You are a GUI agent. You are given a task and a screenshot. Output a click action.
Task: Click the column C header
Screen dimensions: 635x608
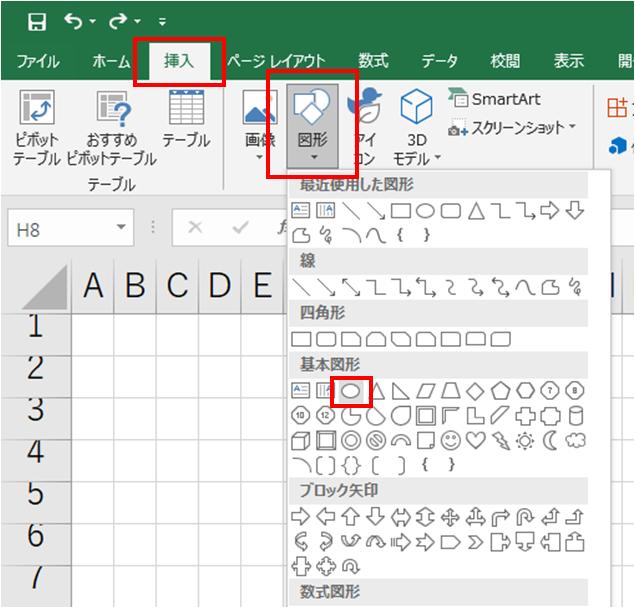(x=178, y=286)
